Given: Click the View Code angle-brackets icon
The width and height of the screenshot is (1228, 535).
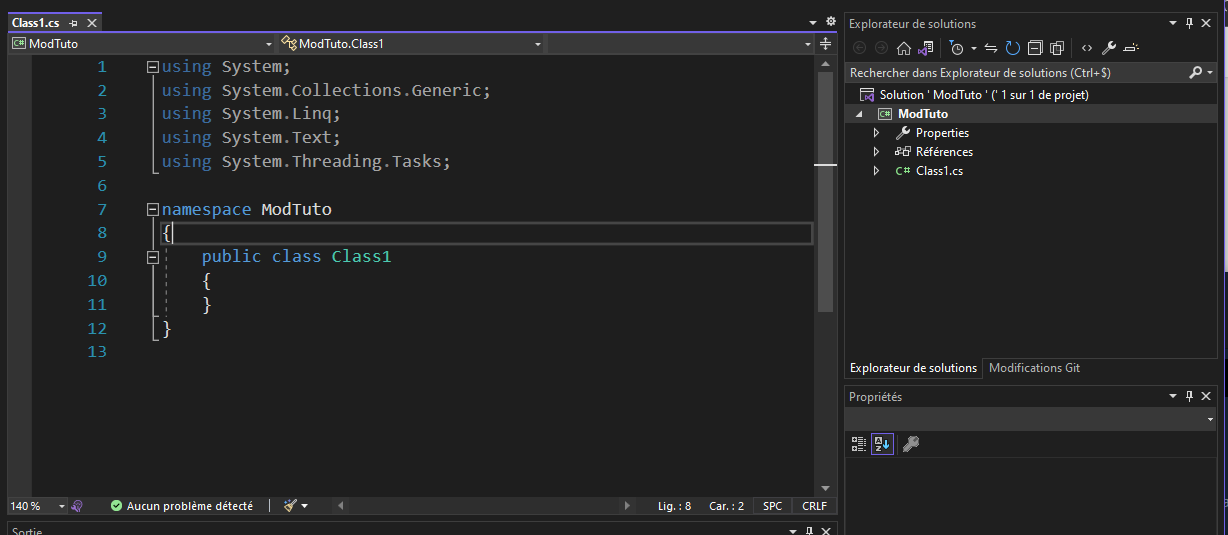Looking at the screenshot, I should click(x=1087, y=48).
